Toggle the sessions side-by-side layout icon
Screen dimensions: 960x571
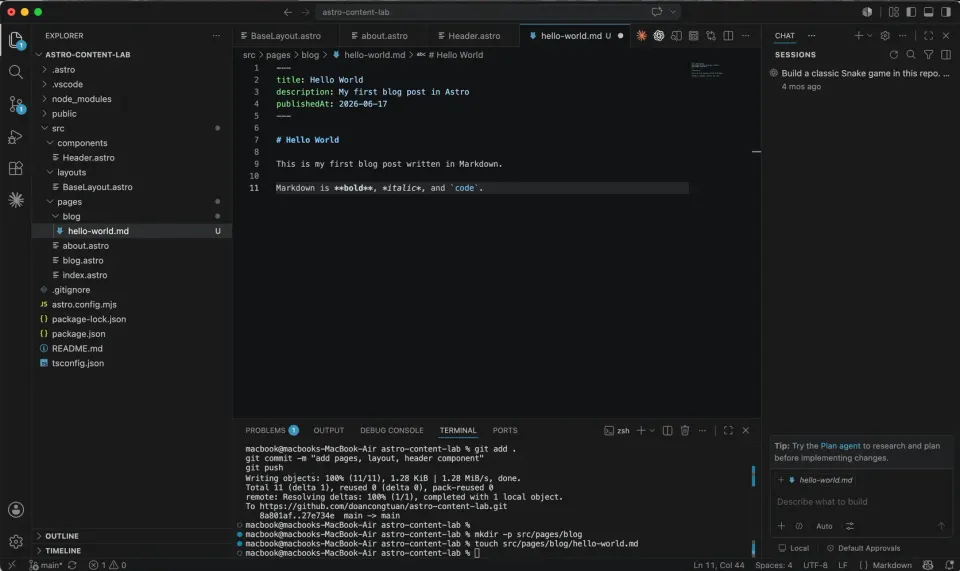coord(946,54)
